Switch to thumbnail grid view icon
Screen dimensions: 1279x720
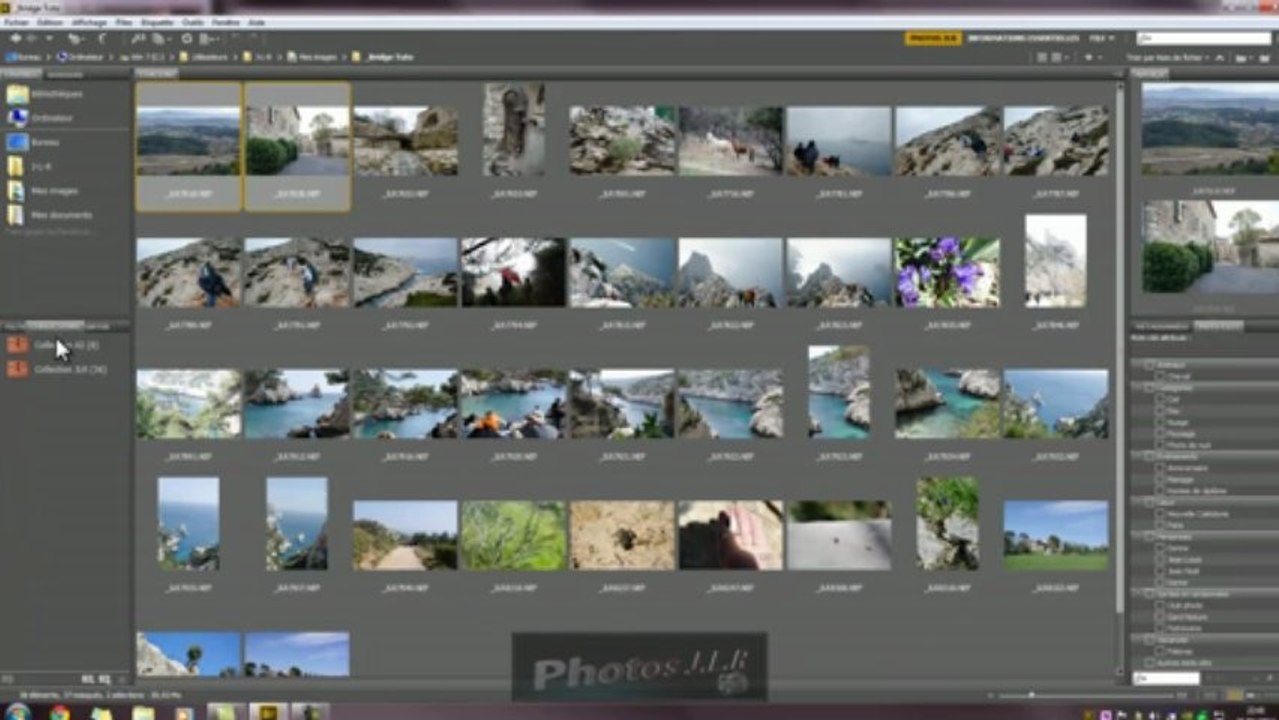[x=1234, y=695]
